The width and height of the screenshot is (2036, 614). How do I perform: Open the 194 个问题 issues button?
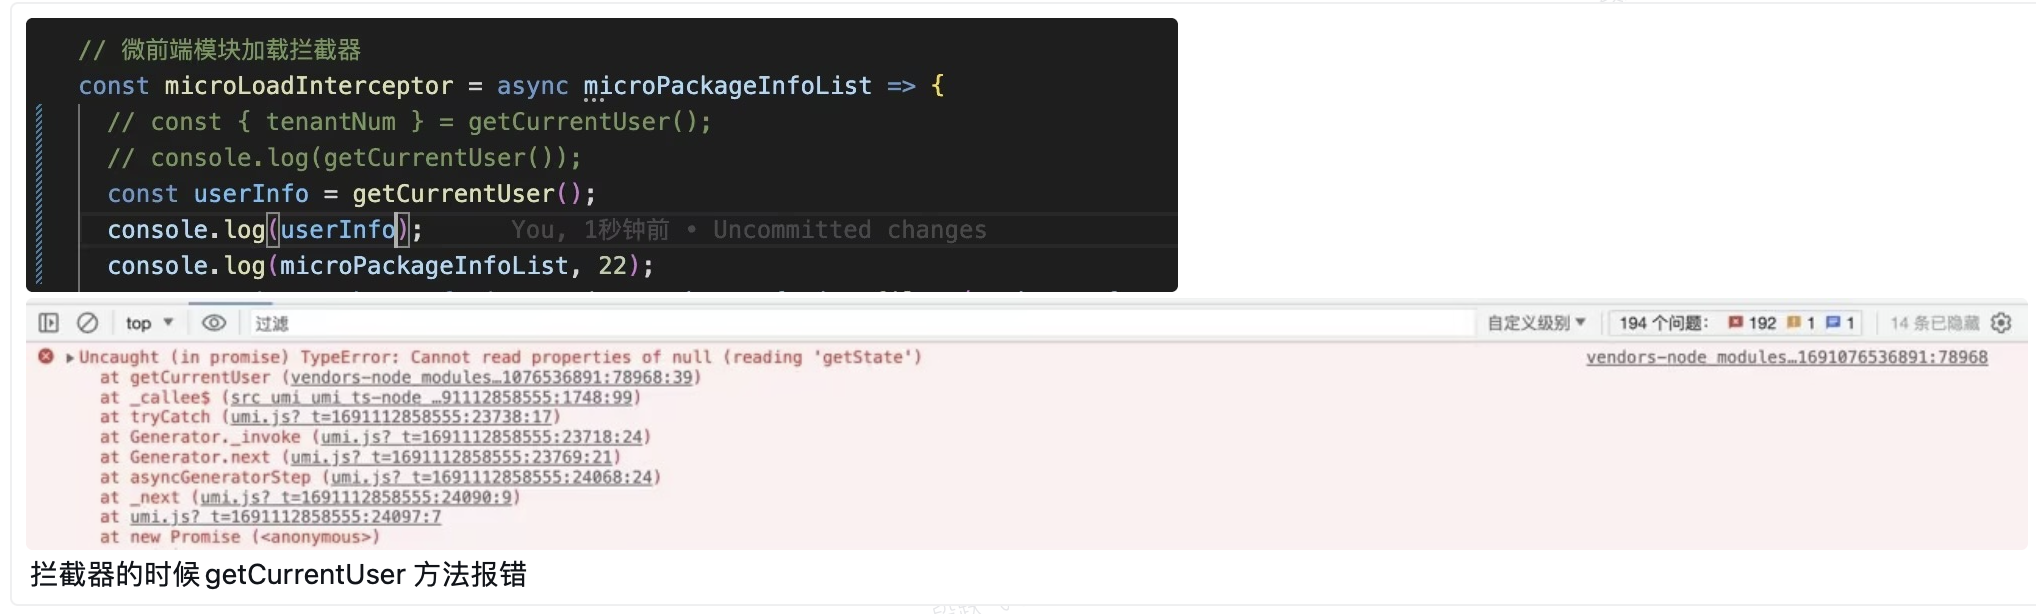(1662, 323)
